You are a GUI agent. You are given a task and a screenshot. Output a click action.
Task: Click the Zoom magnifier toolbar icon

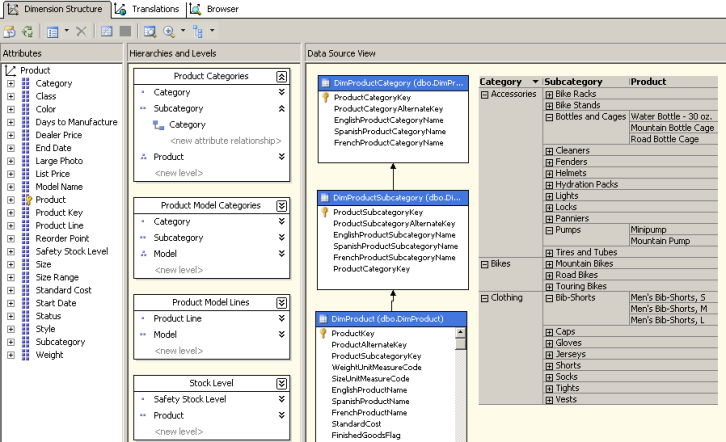click(169, 31)
